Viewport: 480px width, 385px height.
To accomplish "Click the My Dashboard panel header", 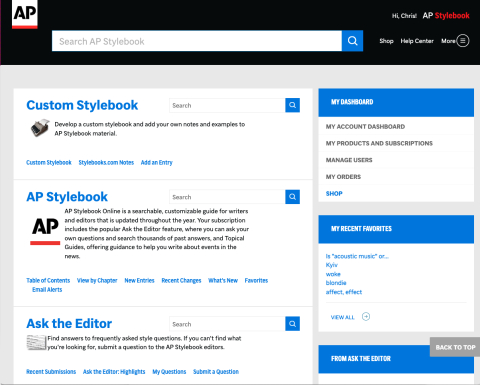I will click(x=396, y=102).
